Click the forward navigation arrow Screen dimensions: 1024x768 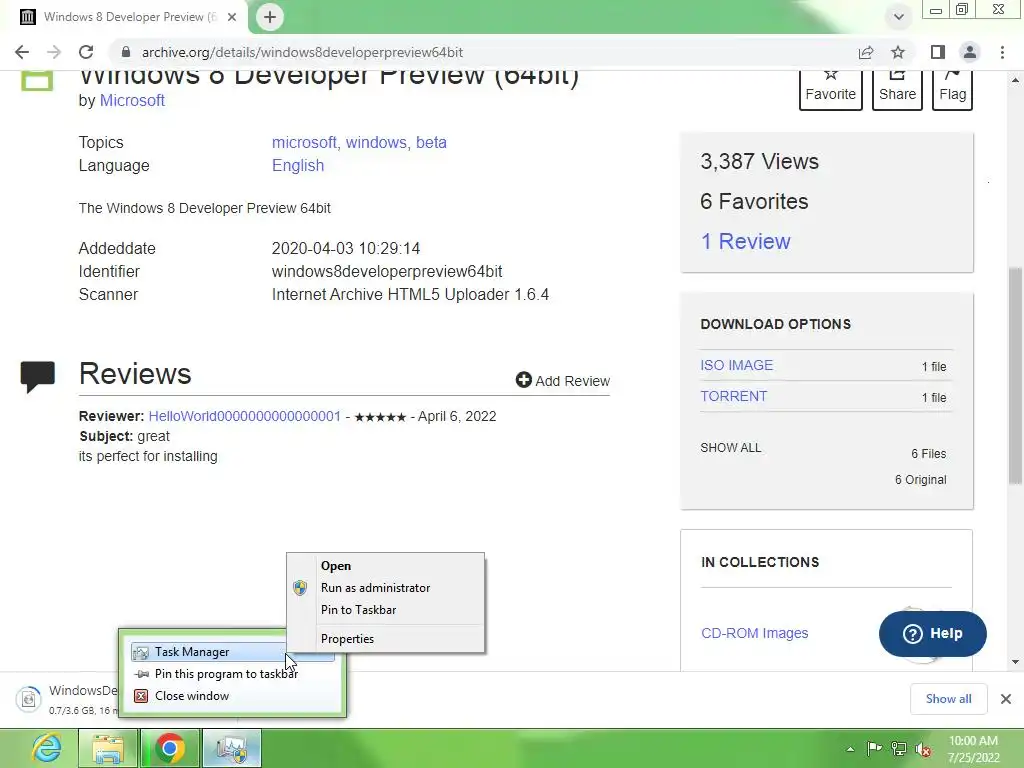[54, 52]
